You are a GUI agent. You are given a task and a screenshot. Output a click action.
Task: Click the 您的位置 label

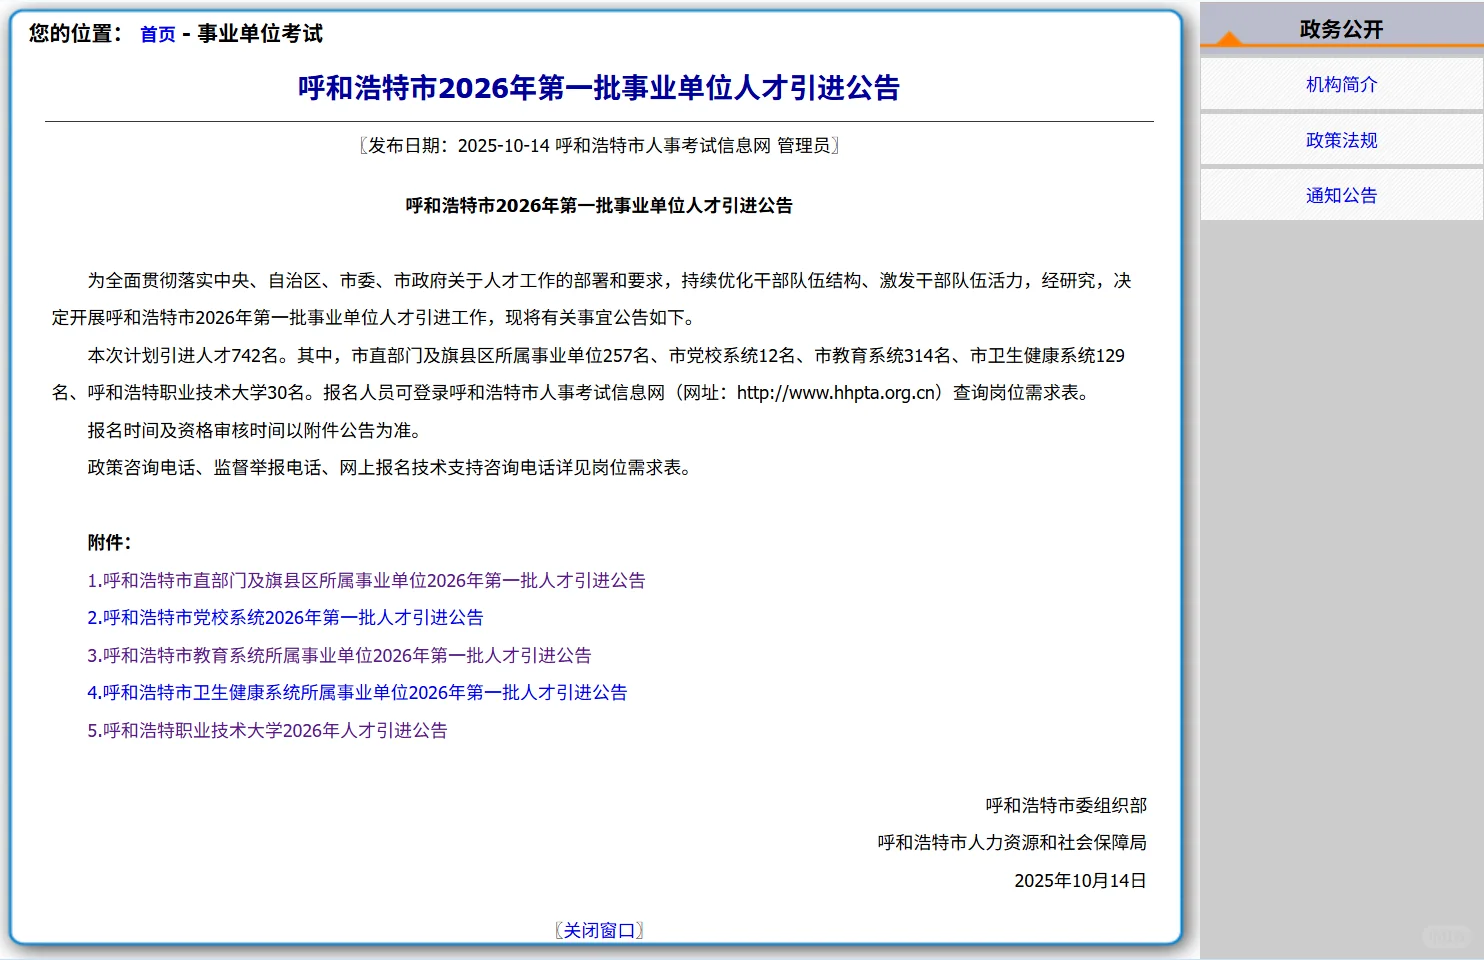(x=75, y=34)
